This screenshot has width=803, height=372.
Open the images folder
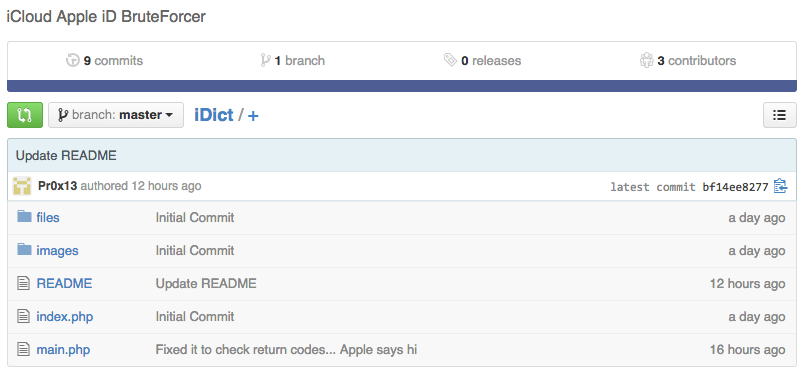[57, 251]
